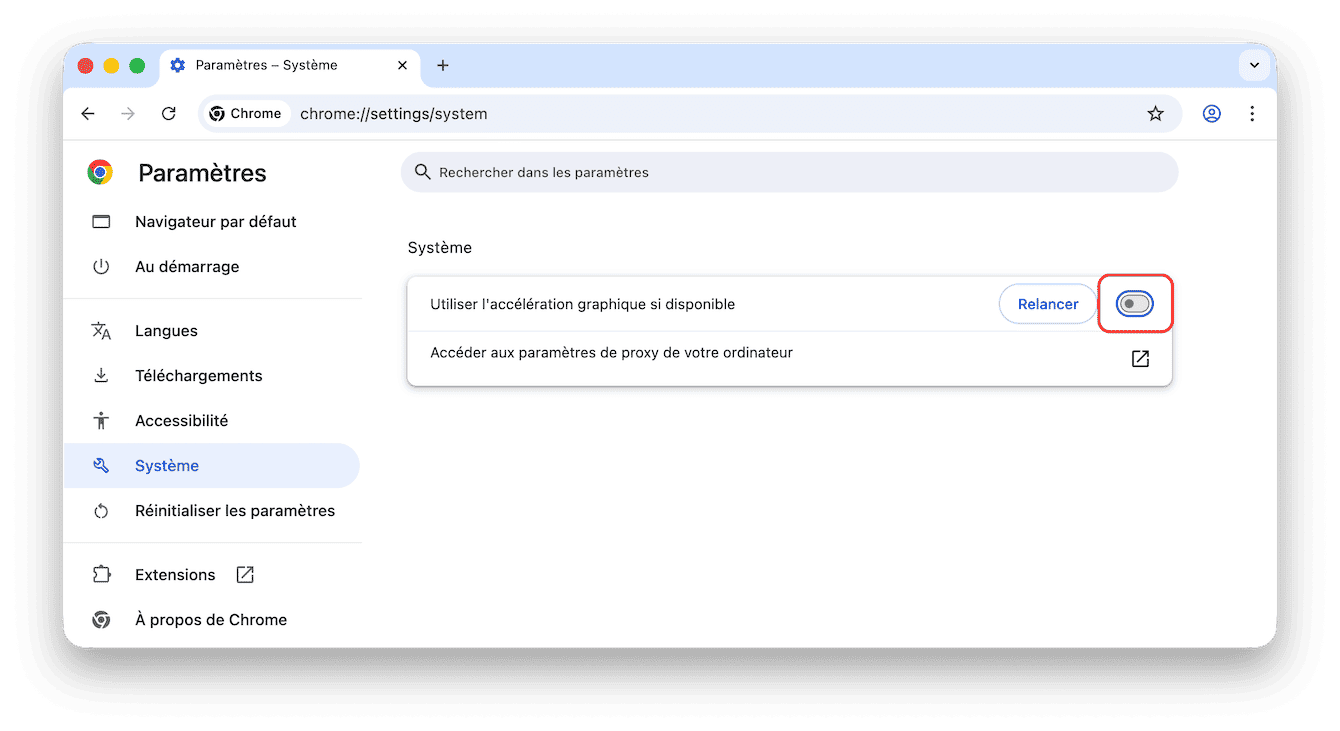Select Accessibilité in sidebar

coord(181,421)
